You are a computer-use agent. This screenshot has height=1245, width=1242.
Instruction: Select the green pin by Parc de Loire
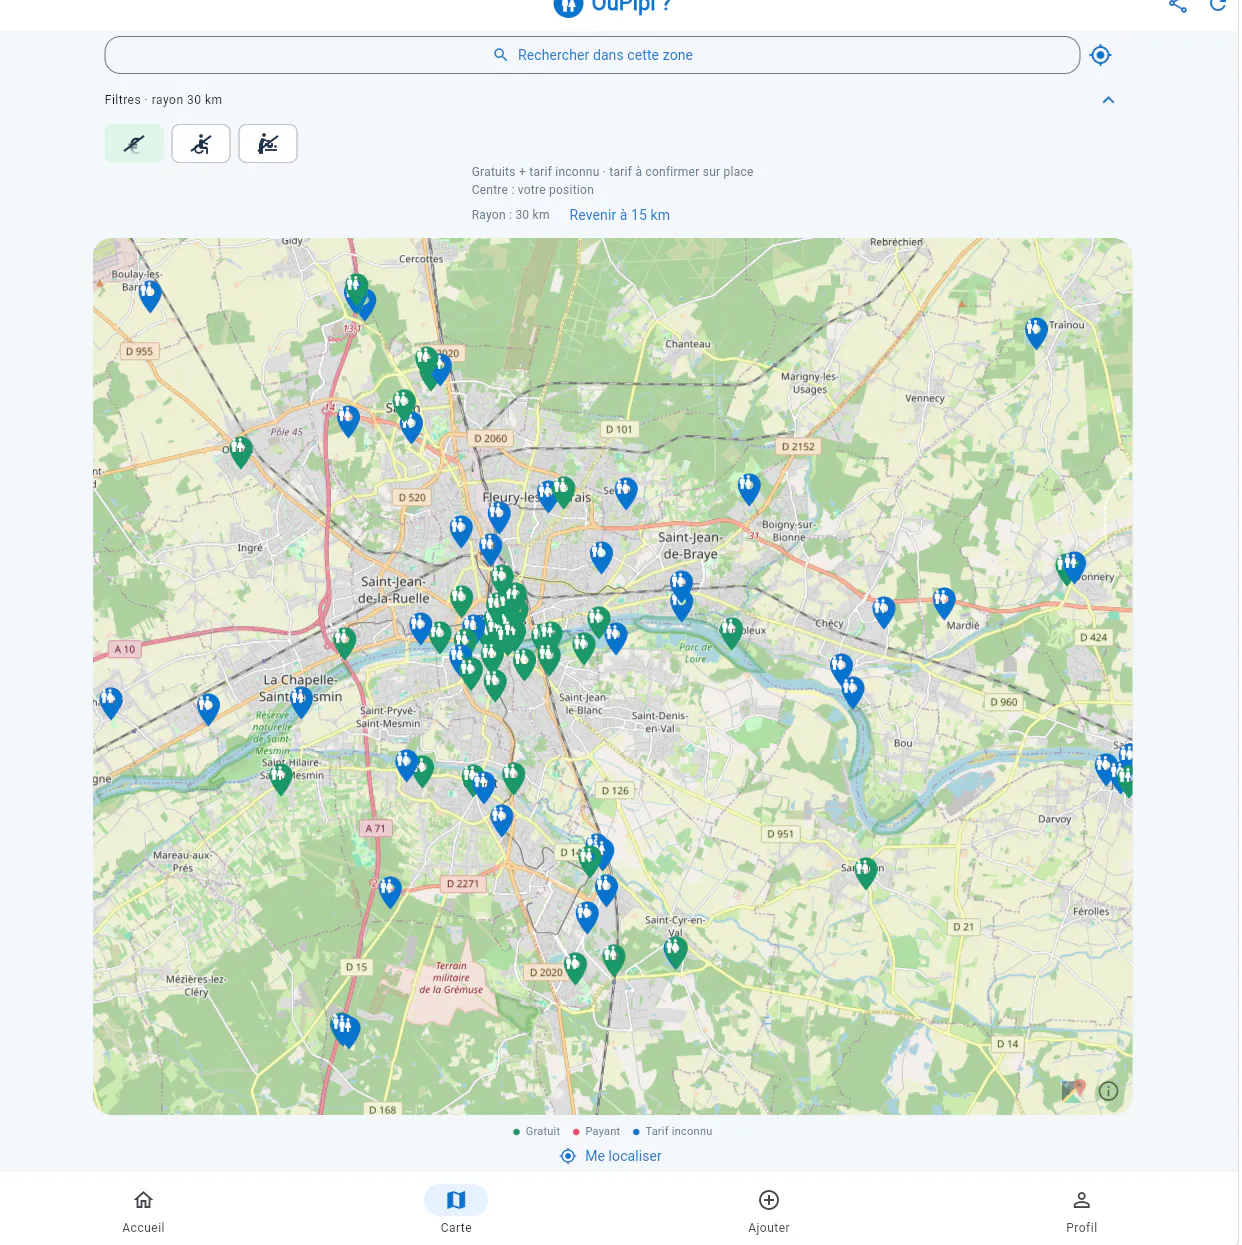[731, 632]
